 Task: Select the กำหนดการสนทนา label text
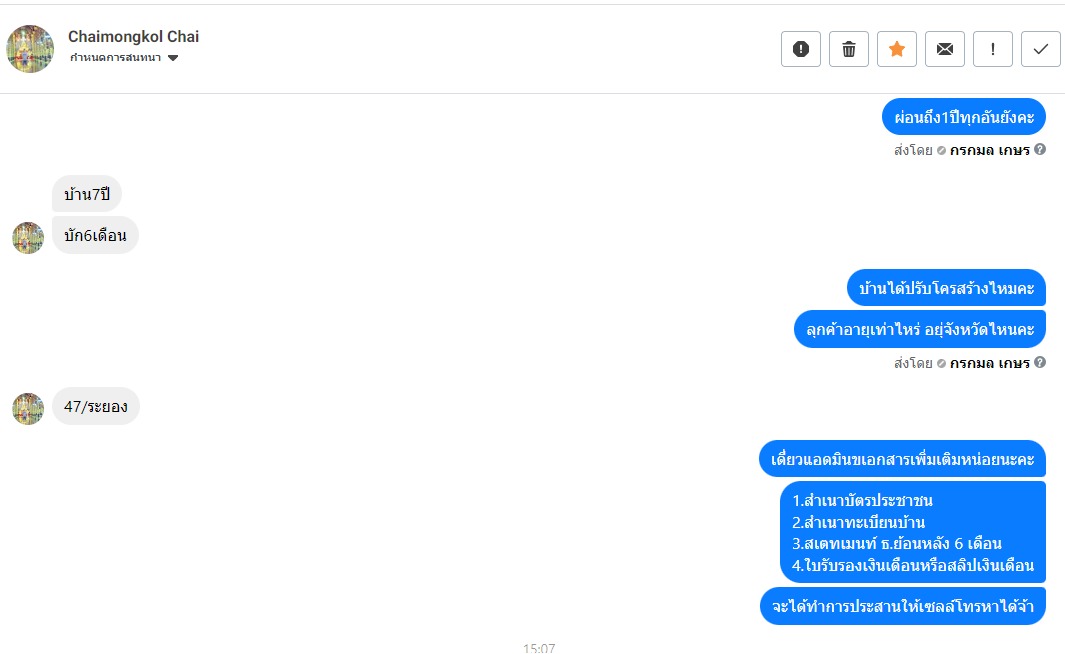pyautogui.click(x=115, y=58)
